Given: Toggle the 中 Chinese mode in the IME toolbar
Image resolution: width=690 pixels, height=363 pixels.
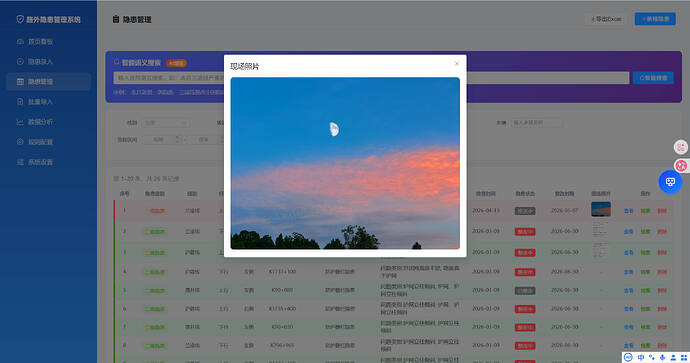Looking at the screenshot, I should point(641,357).
